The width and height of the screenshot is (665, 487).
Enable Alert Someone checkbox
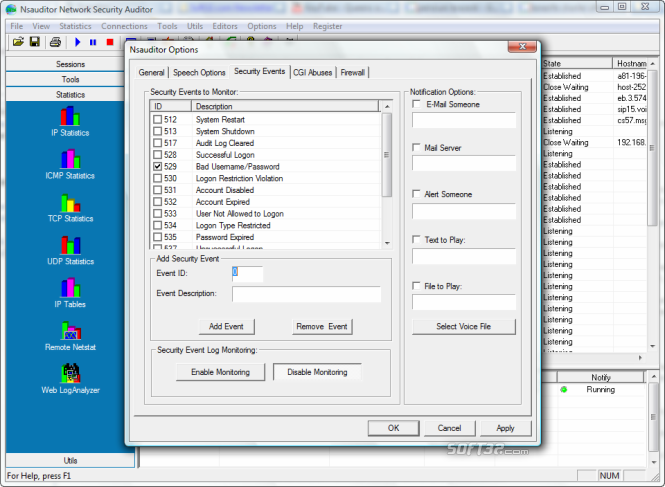tap(416, 194)
